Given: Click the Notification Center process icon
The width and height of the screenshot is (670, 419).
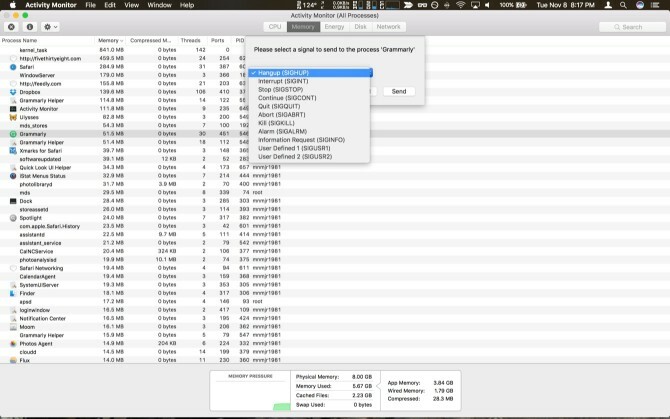Looking at the screenshot, I should (x=13, y=319).
